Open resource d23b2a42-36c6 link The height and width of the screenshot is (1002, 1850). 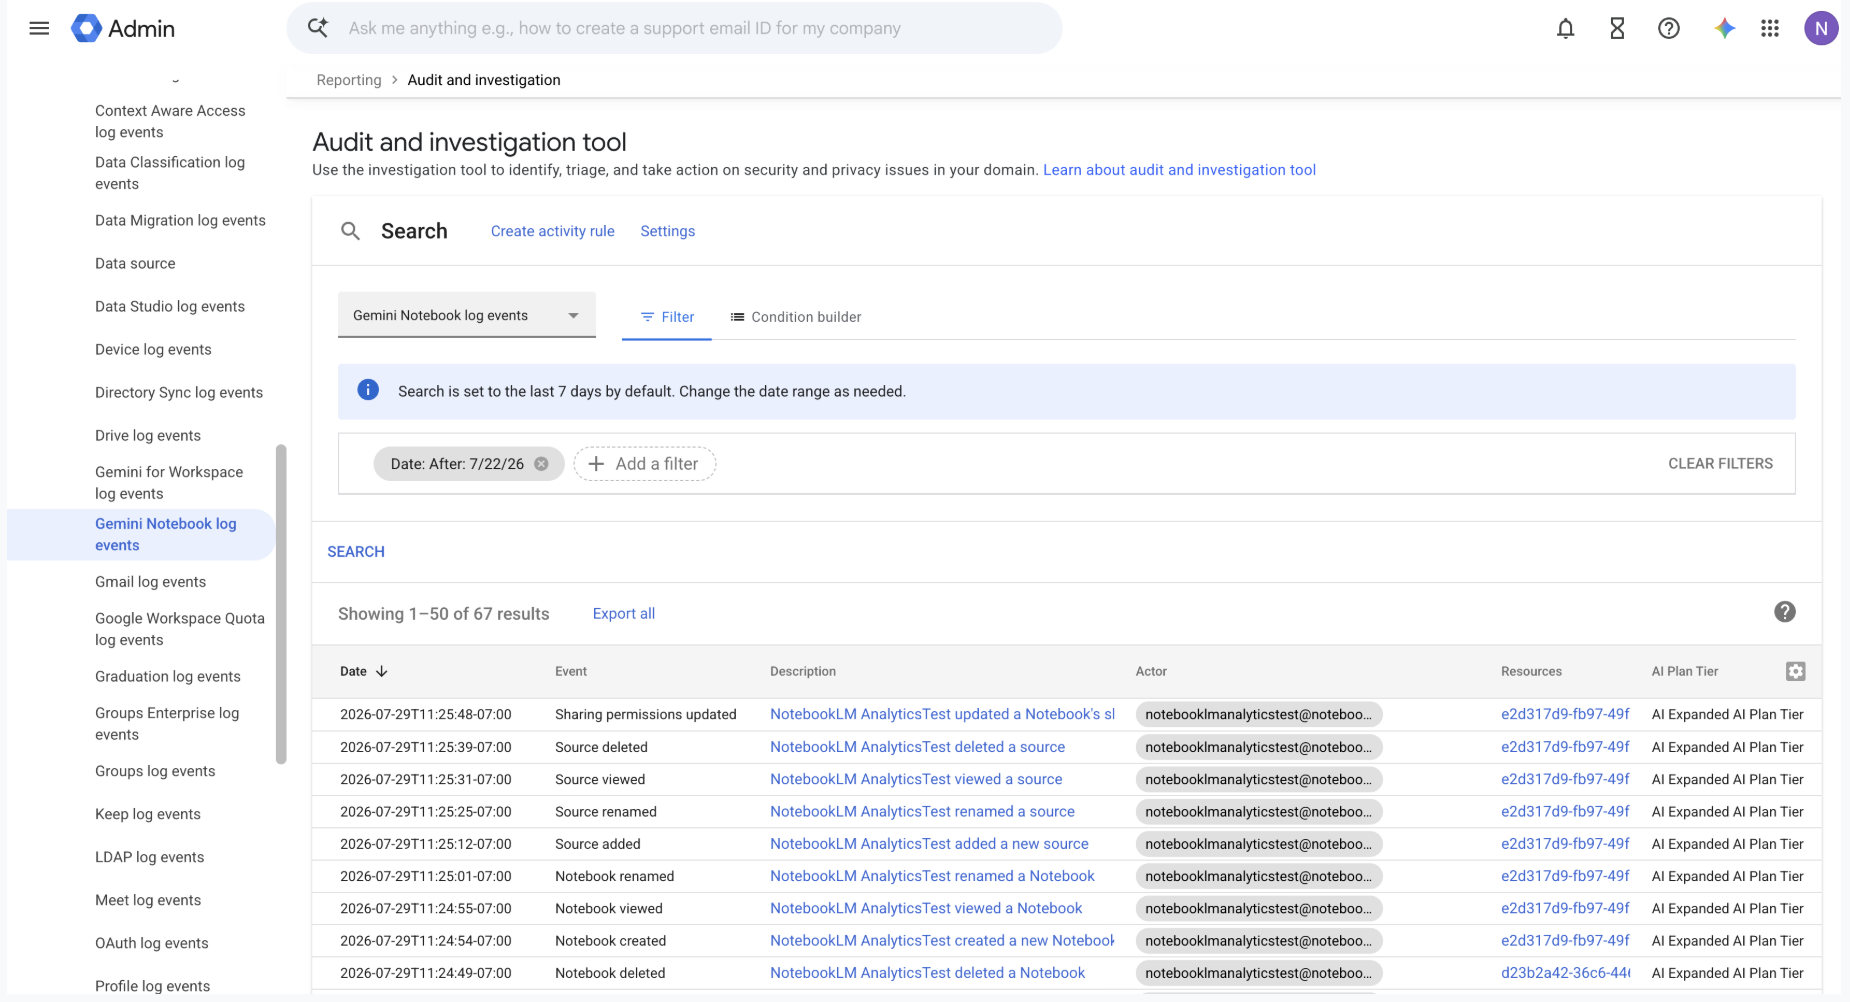point(1565,973)
